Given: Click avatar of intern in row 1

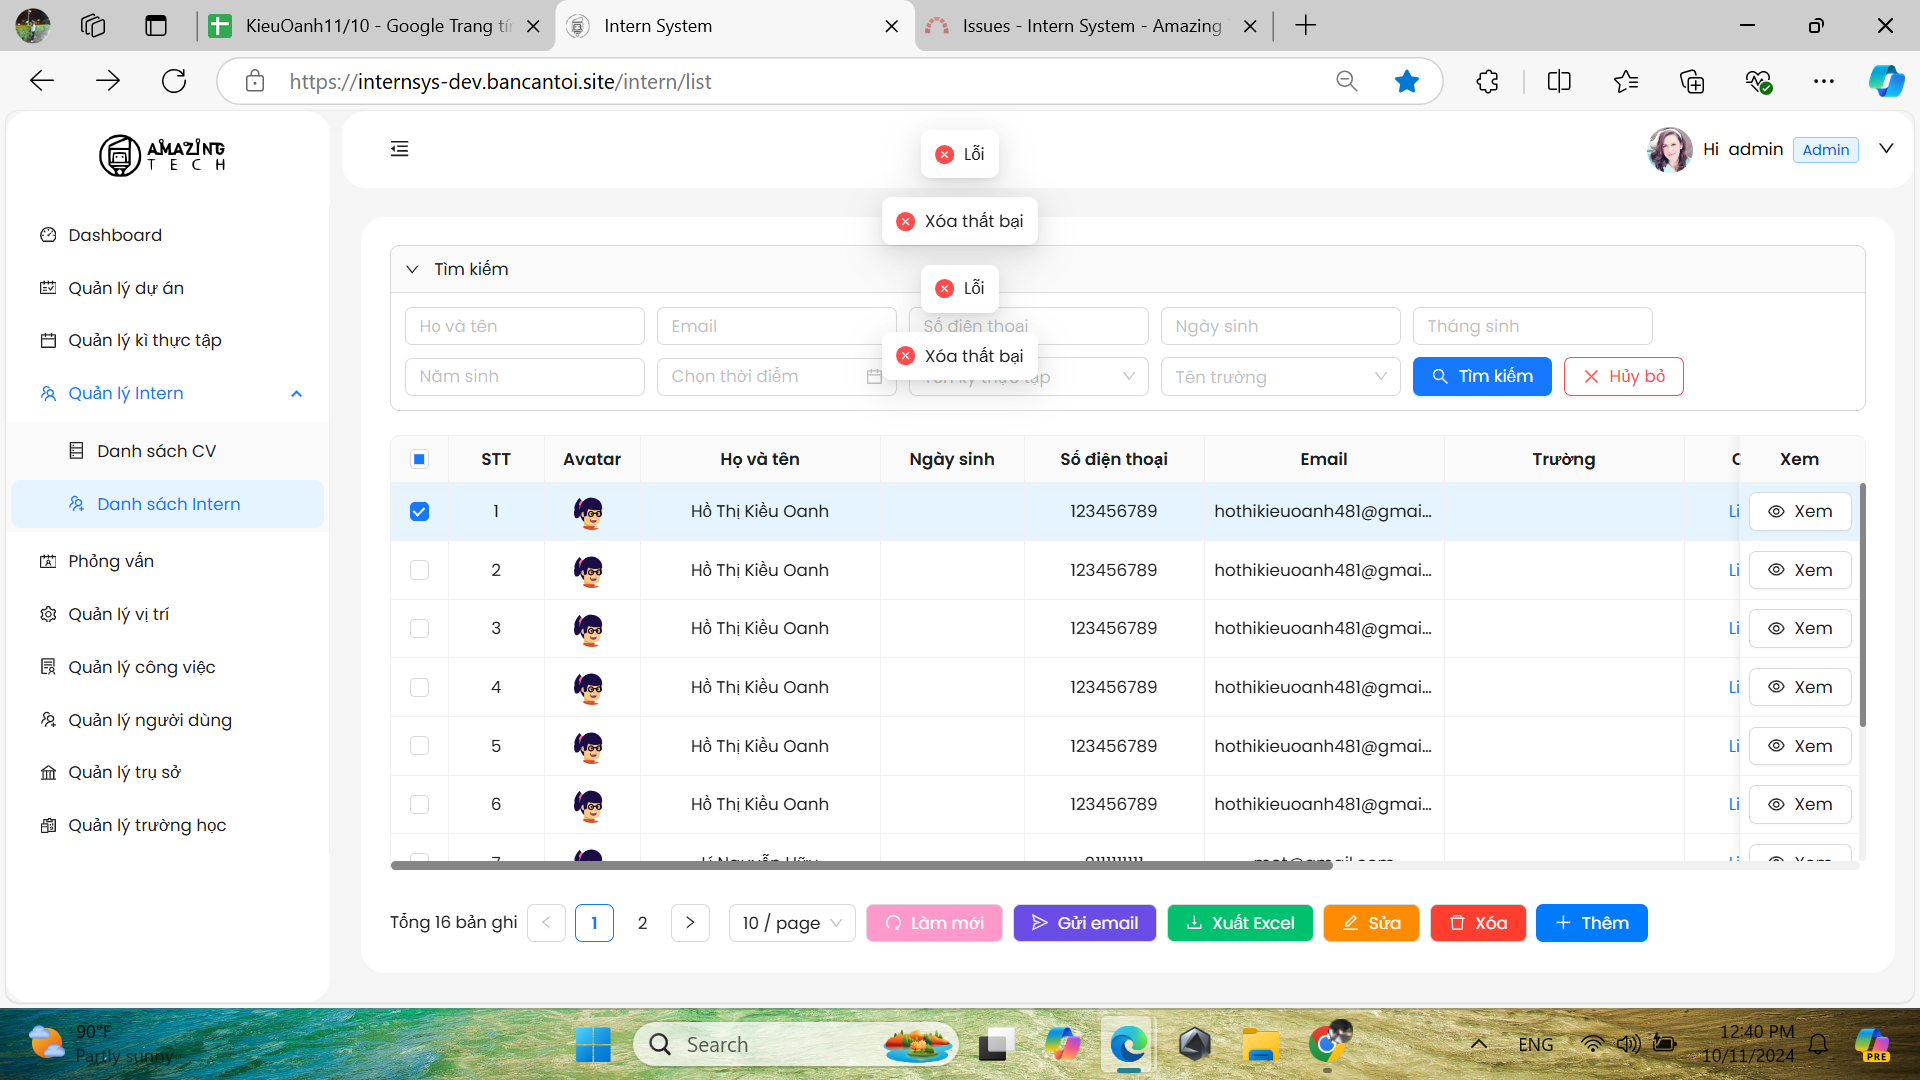Looking at the screenshot, I should 589,512.
